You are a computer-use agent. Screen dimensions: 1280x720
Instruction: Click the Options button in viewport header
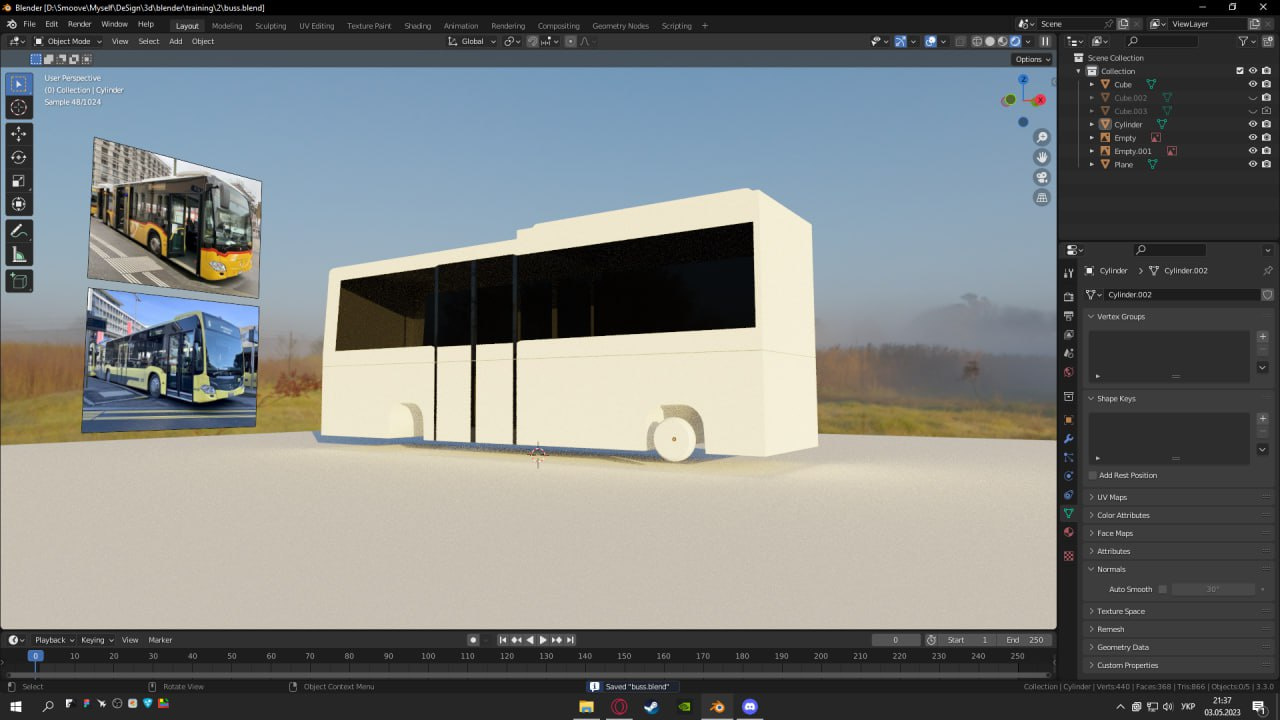point(1033,59)
